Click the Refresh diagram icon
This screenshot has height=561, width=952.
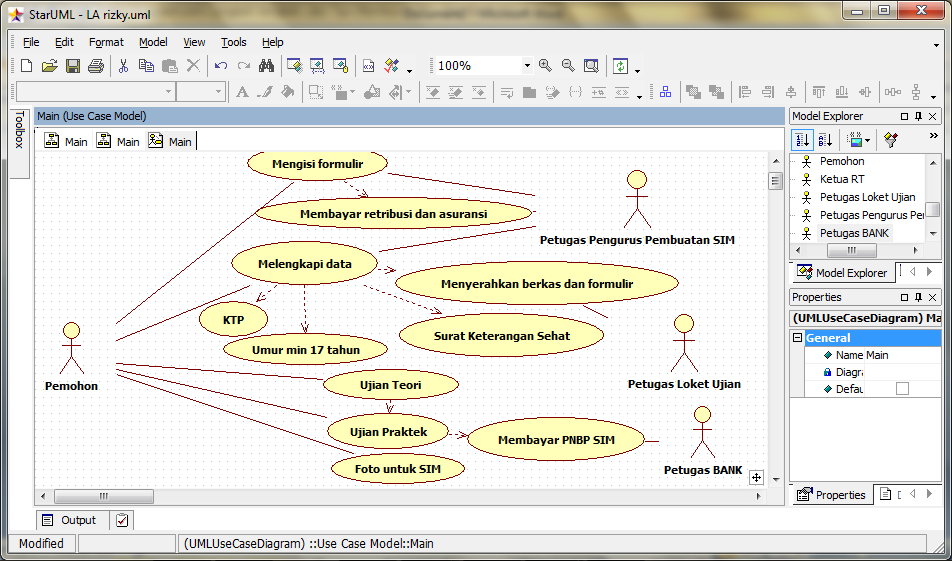[620, 66]
